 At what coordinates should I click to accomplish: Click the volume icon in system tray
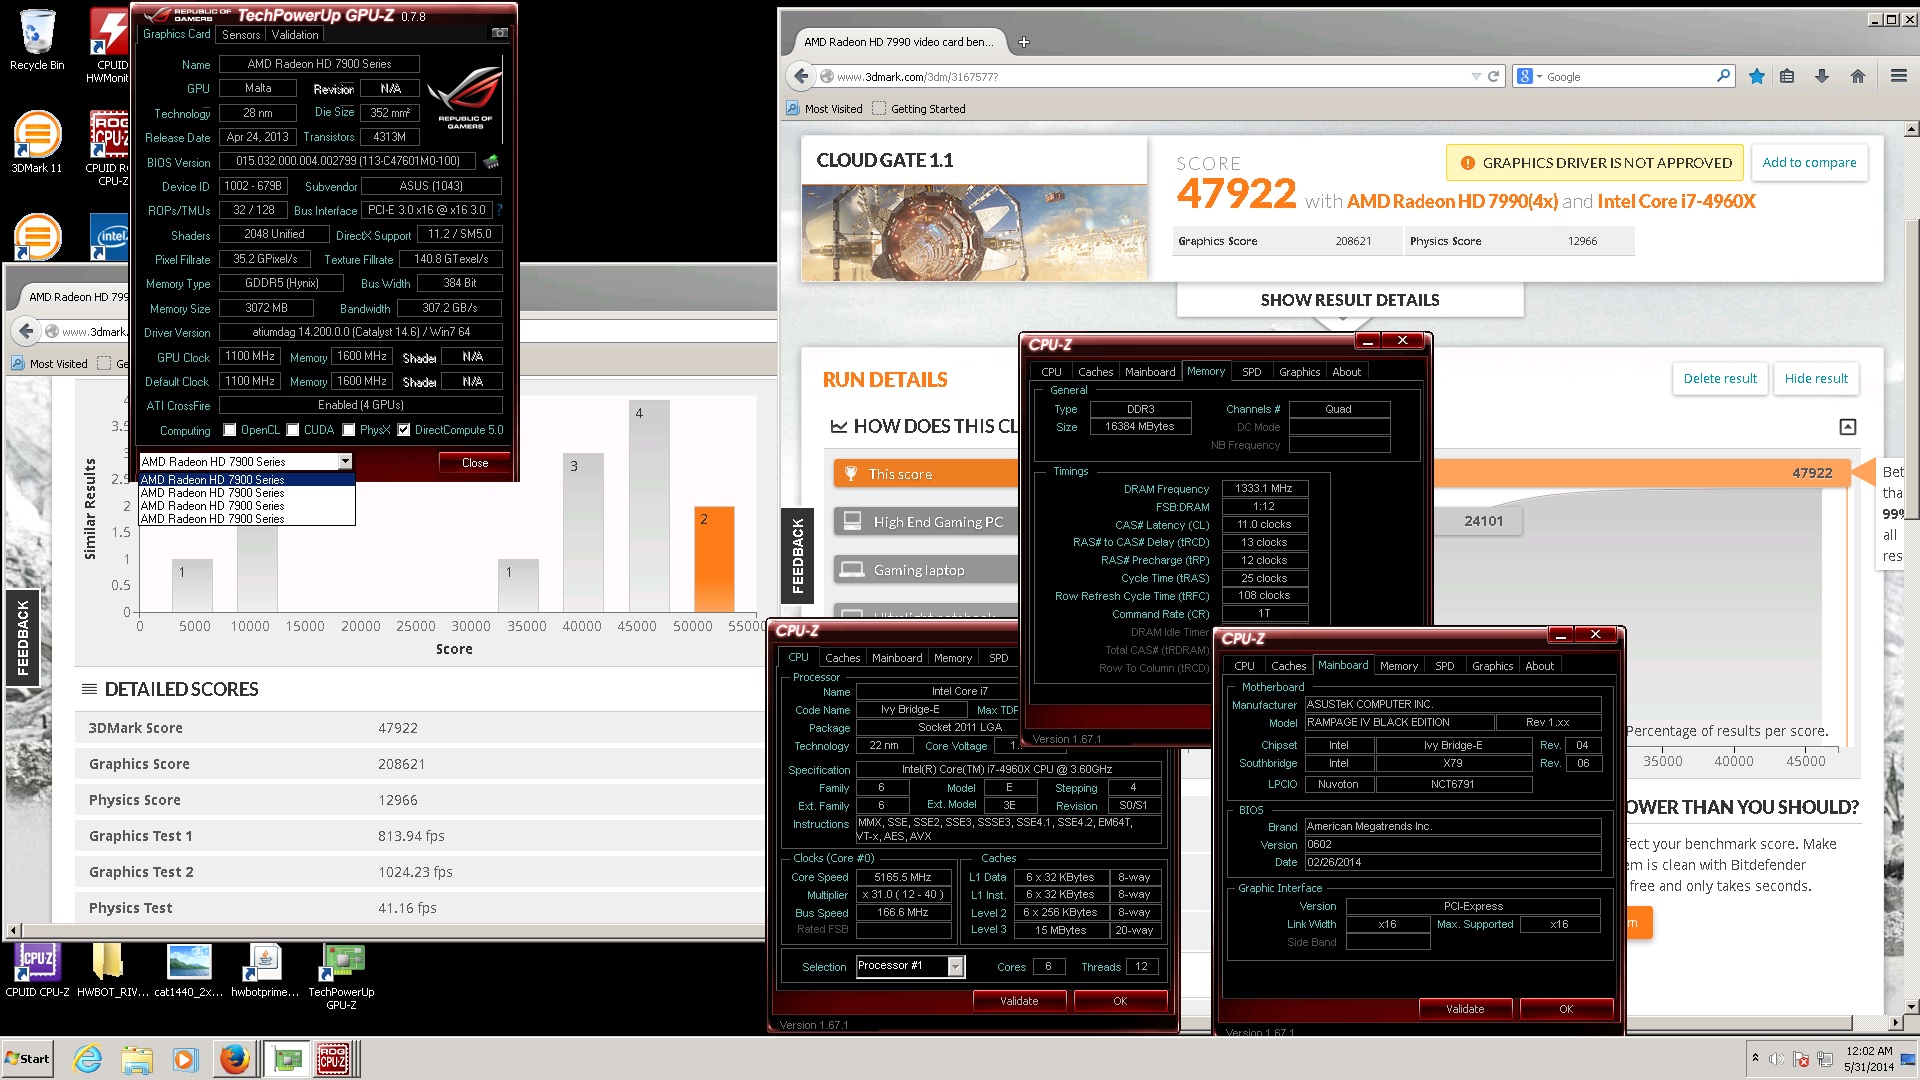1777,1059
